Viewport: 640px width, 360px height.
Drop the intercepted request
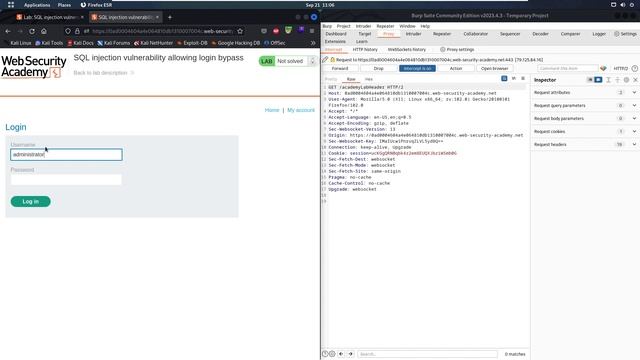pyautogui.click(x=379, y=69)
